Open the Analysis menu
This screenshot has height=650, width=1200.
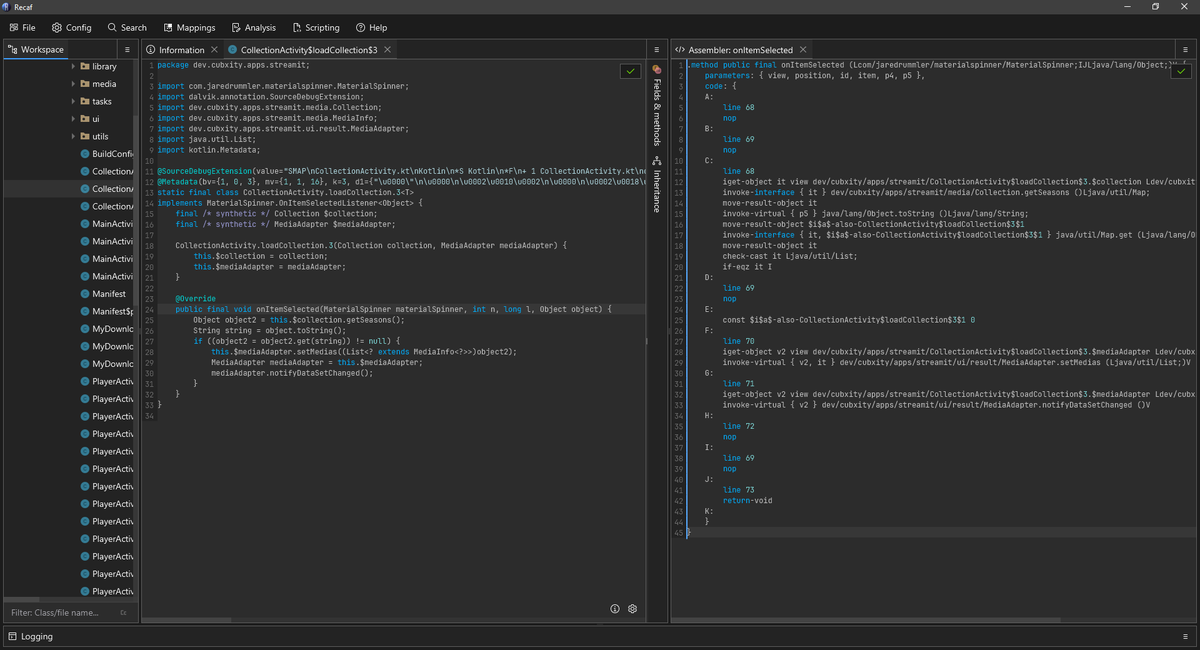(x=254, y=28)
